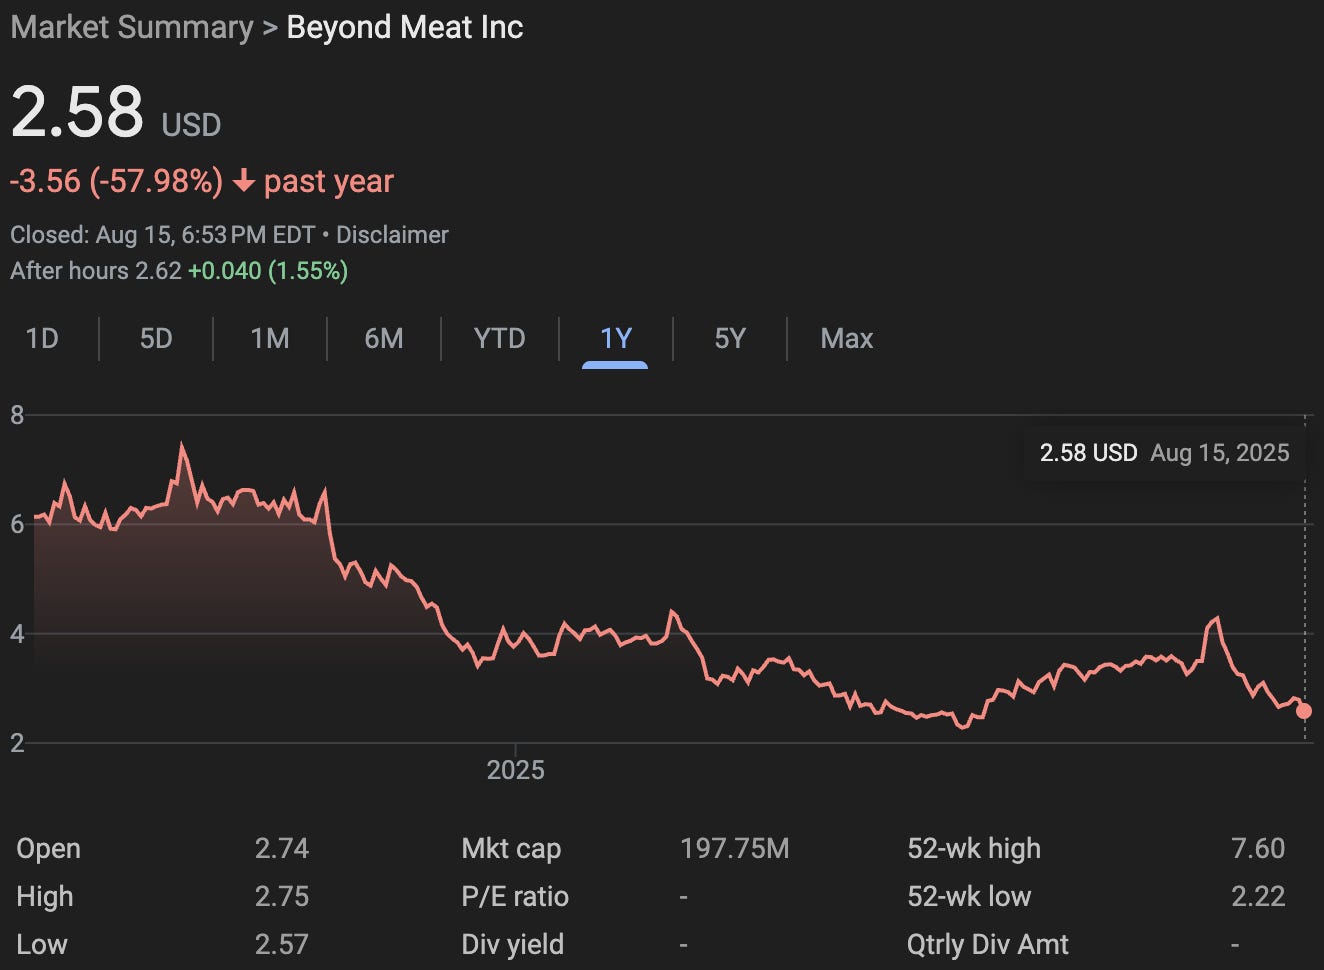Click the Closed: Aug 15 timestamp text
1324x970 pixels.
pos(163,235)
